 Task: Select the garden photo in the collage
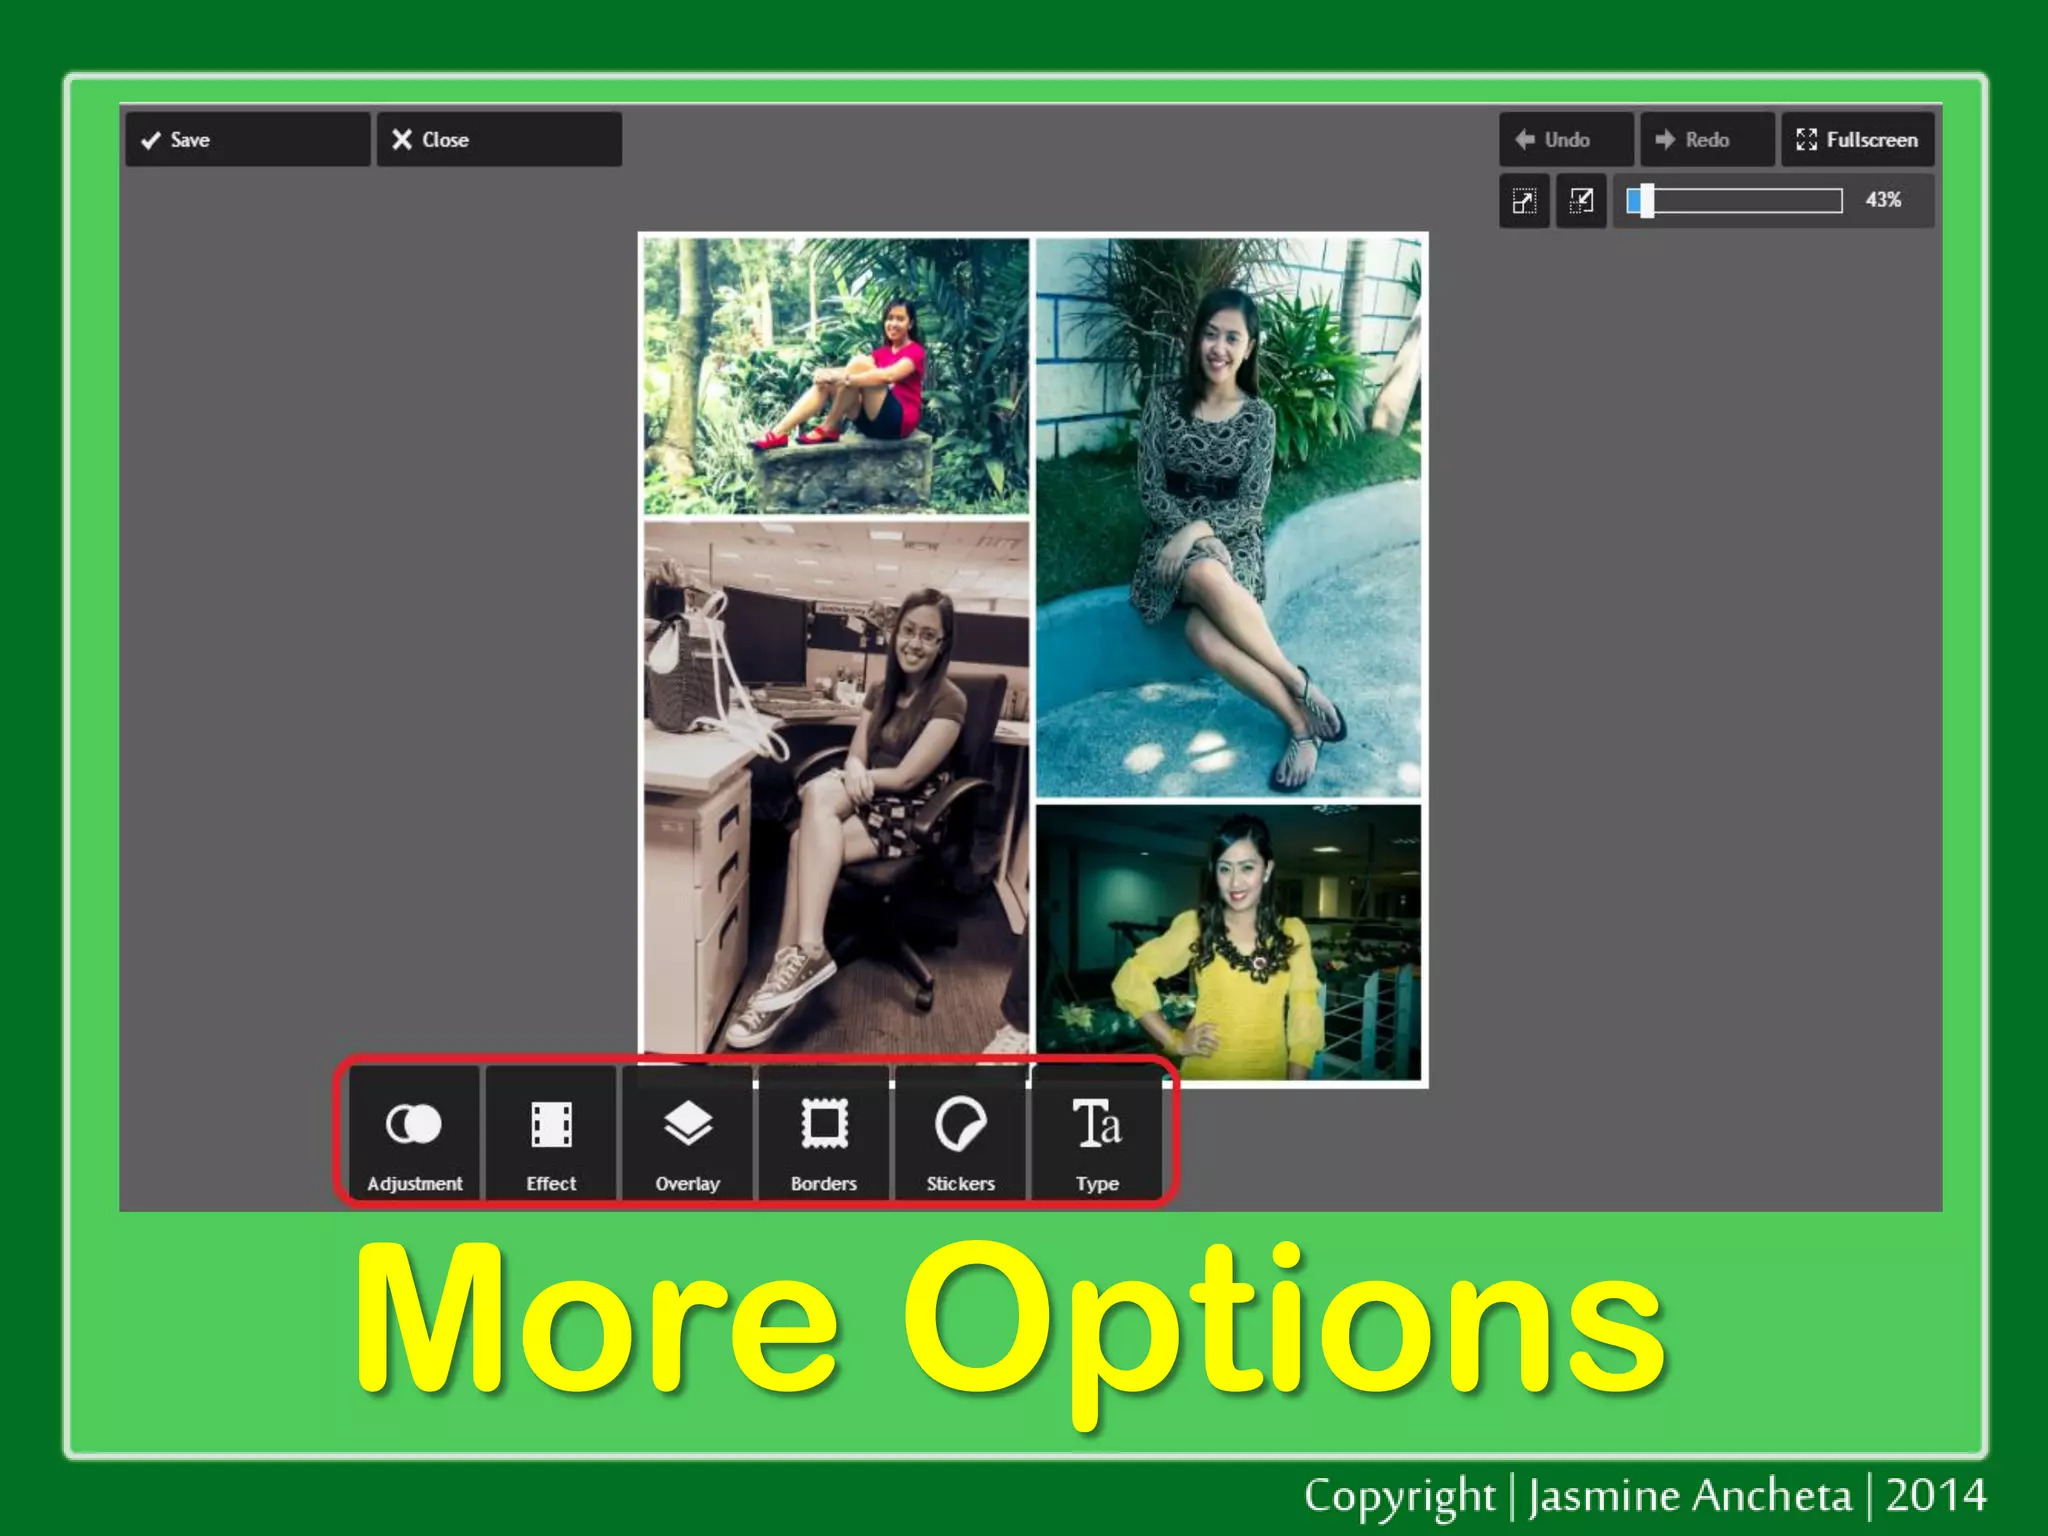point(836,376)
